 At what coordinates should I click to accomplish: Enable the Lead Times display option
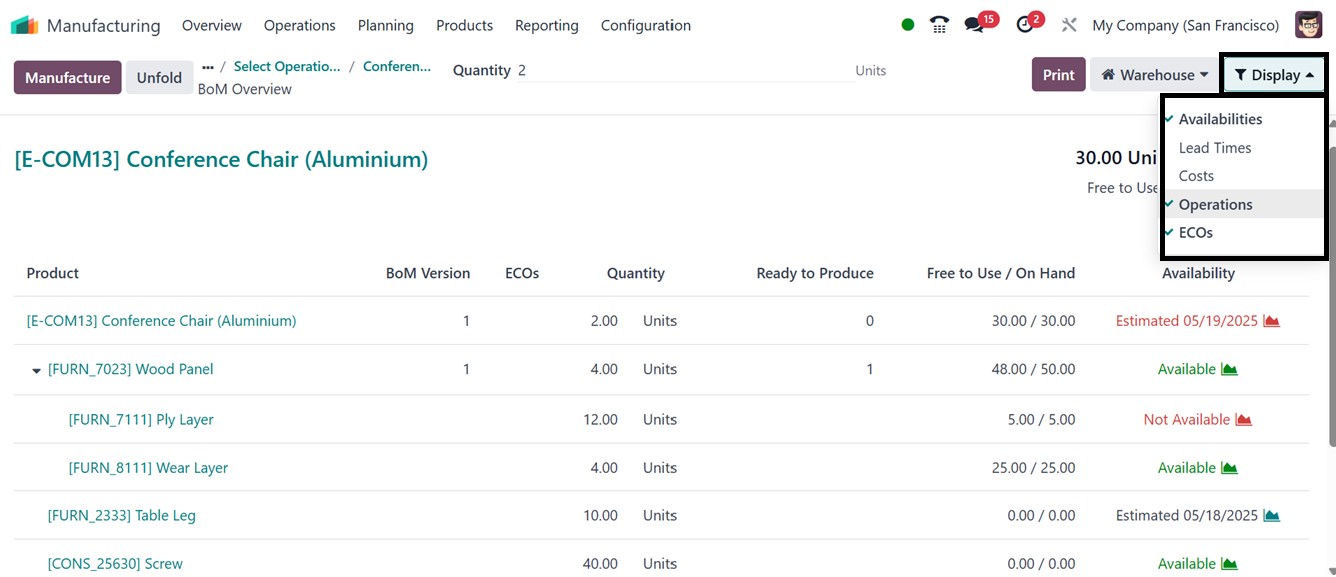[1214, 148]
